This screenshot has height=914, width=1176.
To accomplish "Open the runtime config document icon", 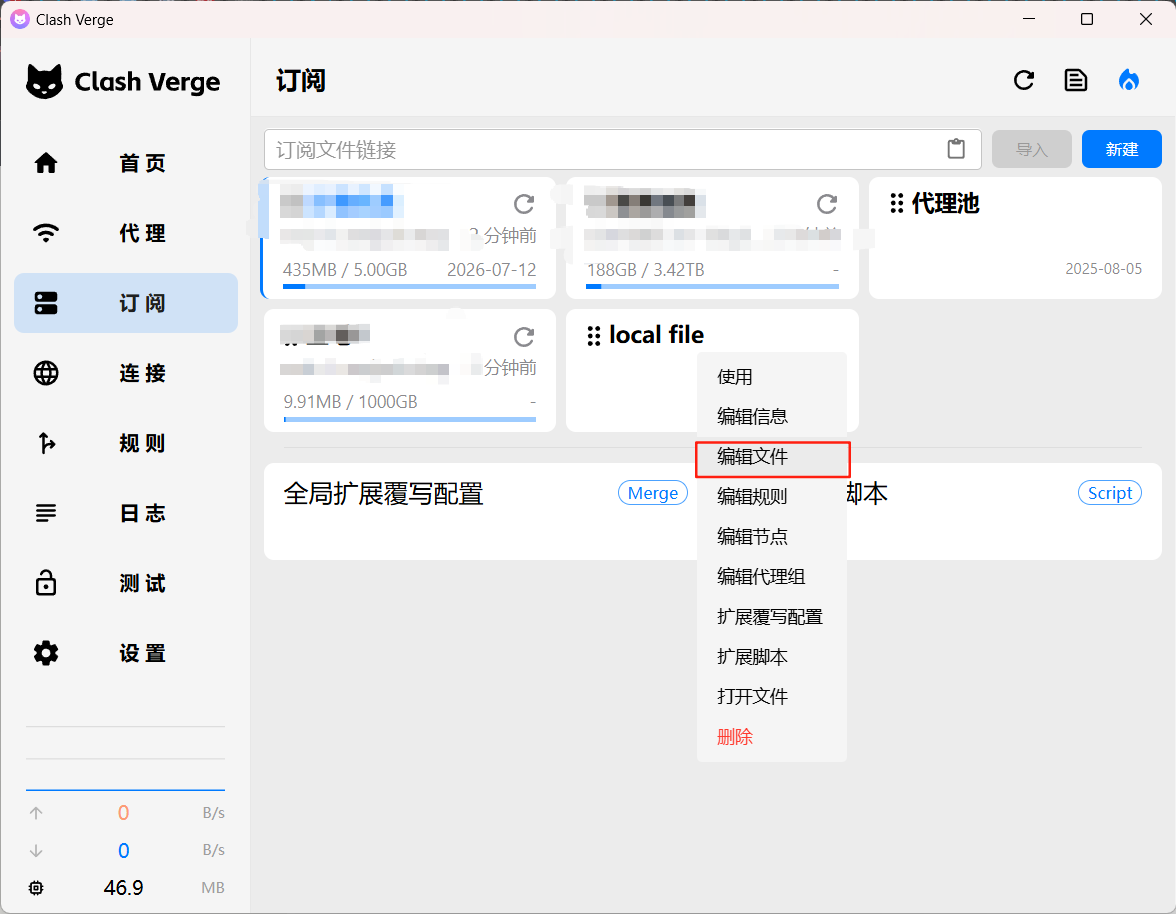I will click(1076, 81).
